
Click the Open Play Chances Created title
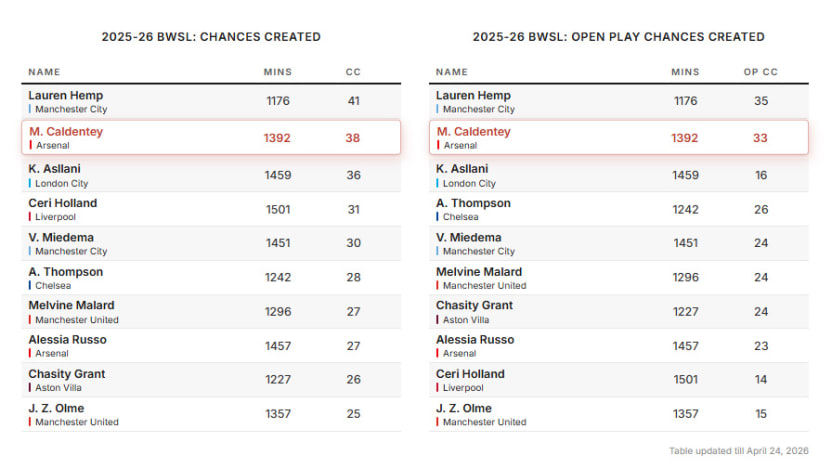619,37
